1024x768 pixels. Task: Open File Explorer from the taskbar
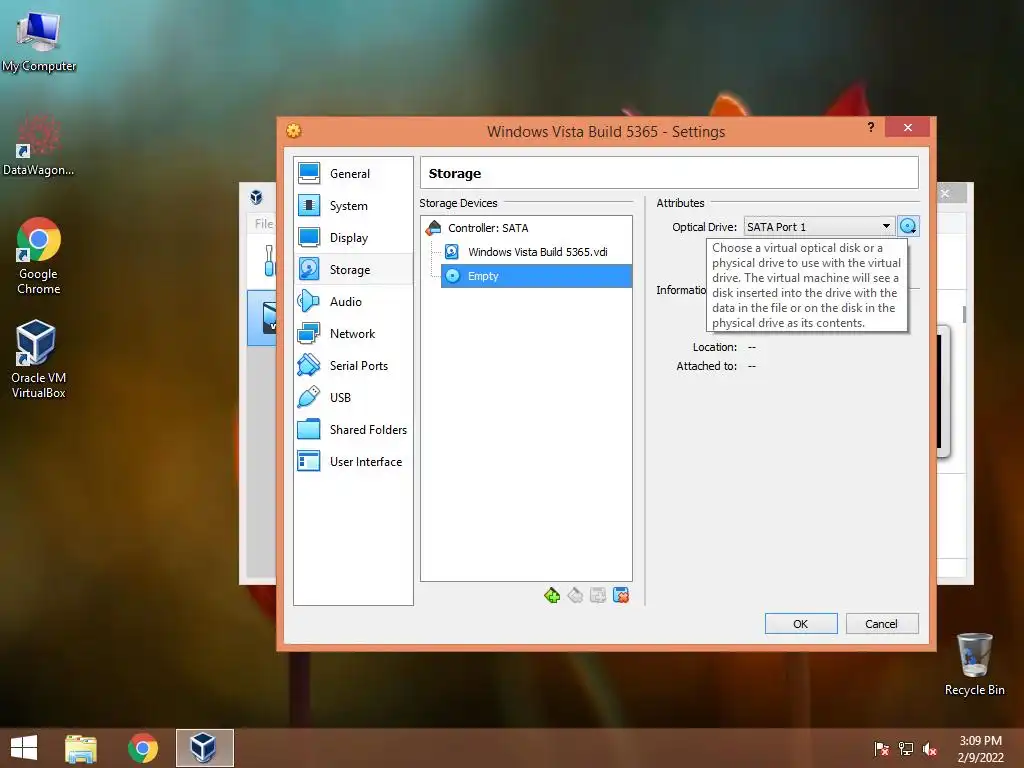(x=81, y=748)
